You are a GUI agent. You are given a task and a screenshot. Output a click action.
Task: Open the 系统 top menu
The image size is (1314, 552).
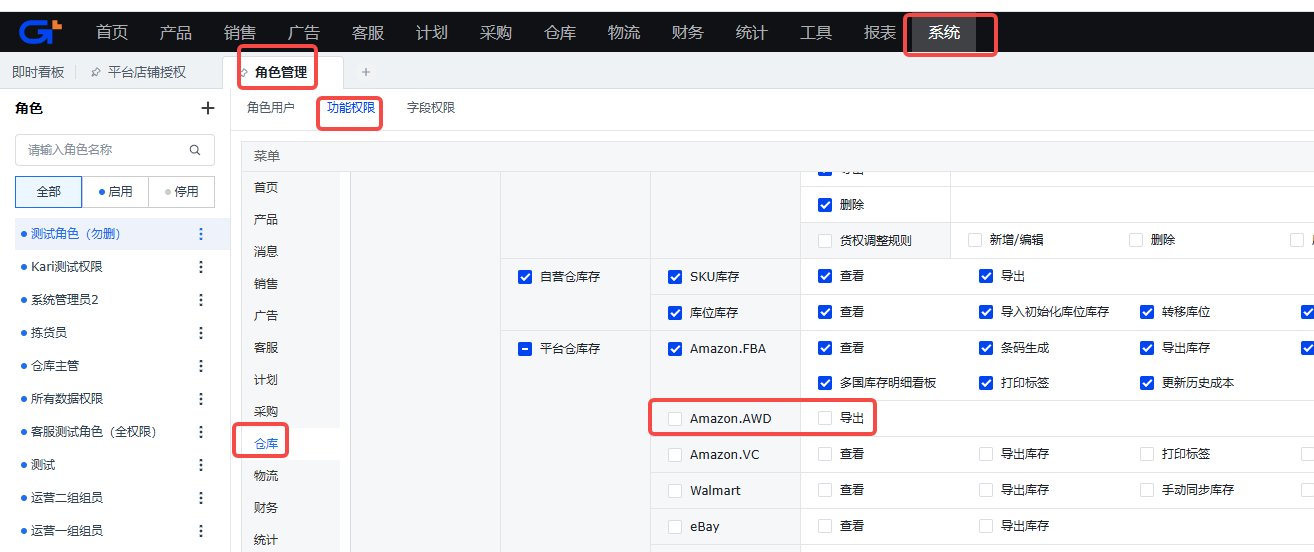coord(944,33)
